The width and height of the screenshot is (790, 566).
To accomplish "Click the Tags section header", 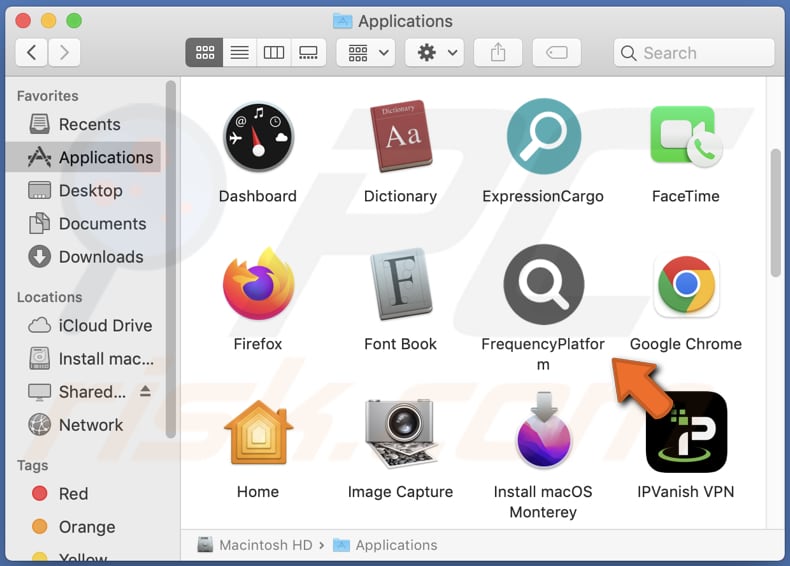I will coord(33,465).
